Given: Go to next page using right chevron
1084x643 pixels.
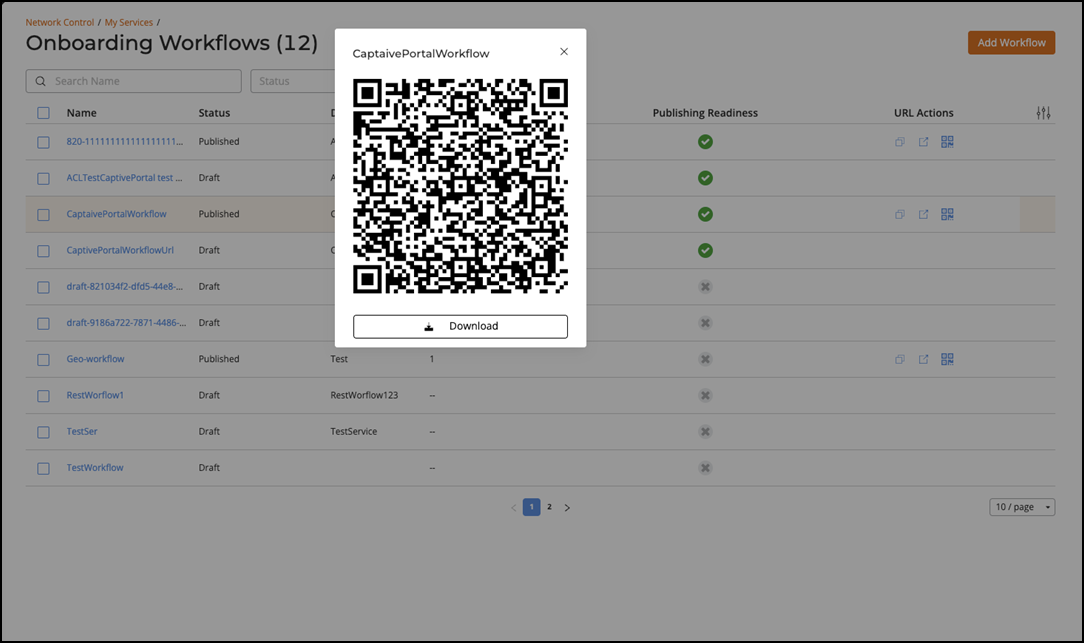Looking at the screenshot, I should (567, 508).
